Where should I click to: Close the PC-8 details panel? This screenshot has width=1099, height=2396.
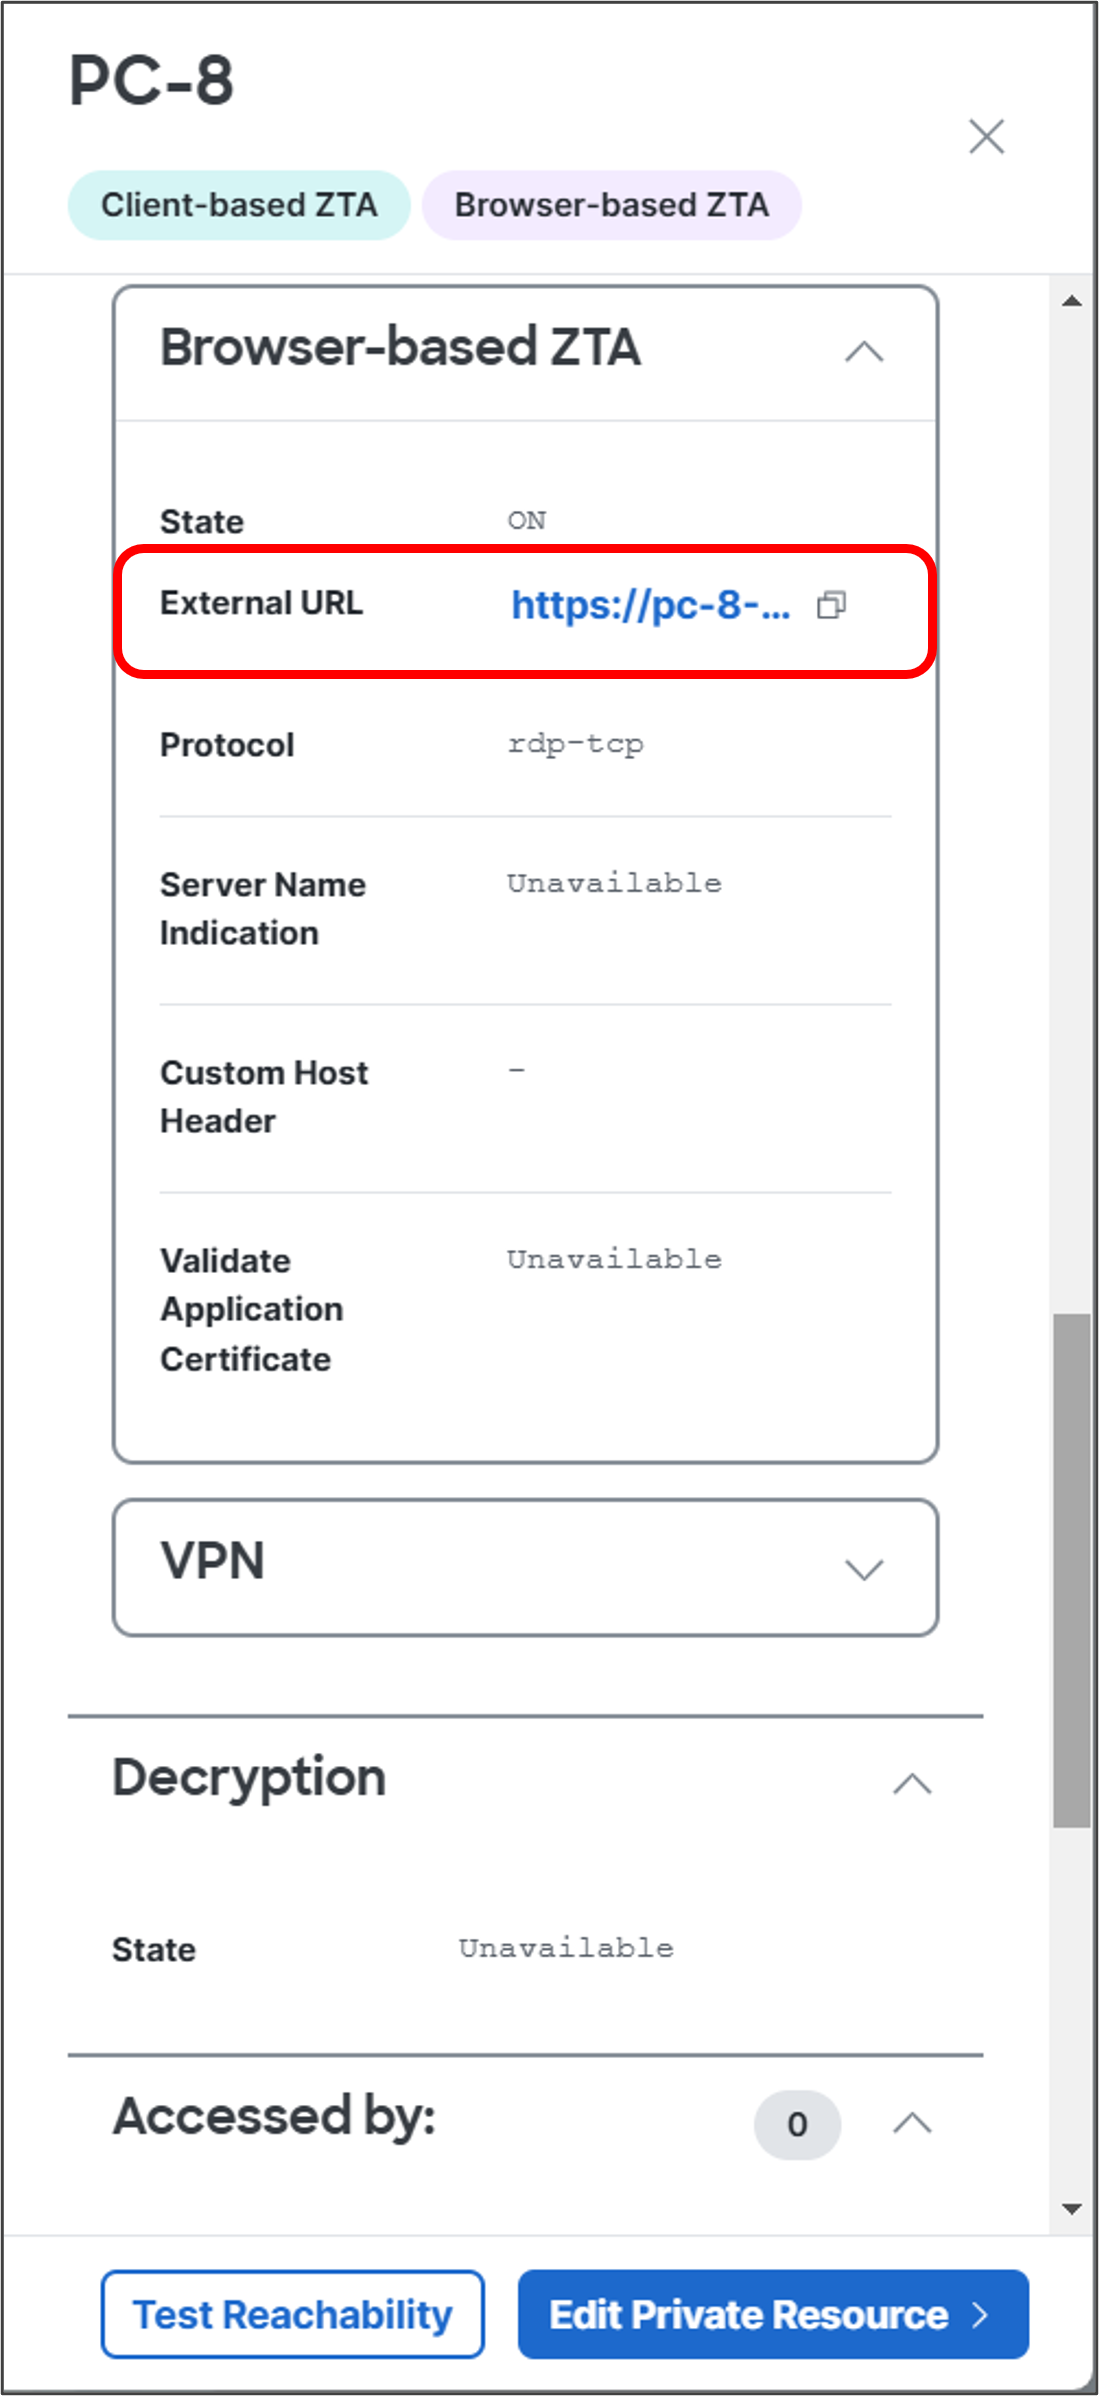pyautogui.click(x=986, y=136)
